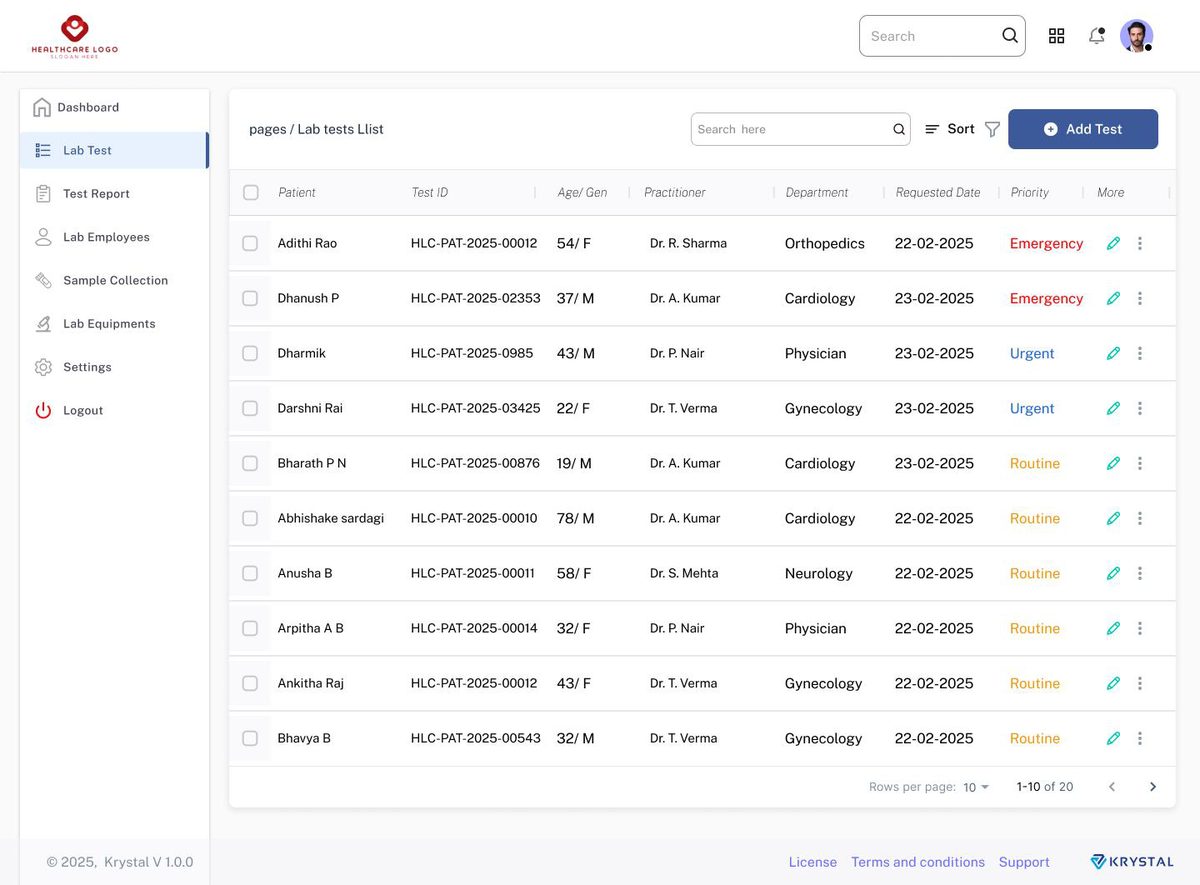Select the checkbox next to Ankitha Raj
Screen dimensions: 1200x885
coord(250,683)
